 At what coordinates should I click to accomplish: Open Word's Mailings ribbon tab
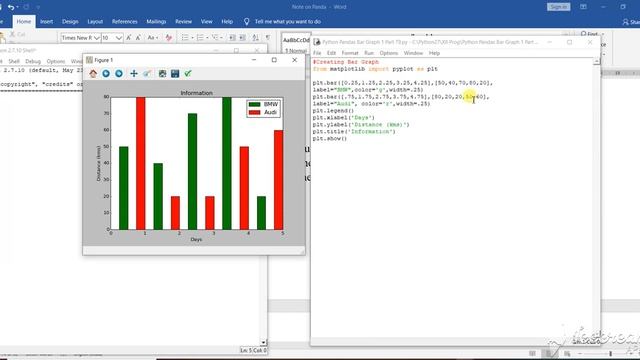[x=156, y=21]
